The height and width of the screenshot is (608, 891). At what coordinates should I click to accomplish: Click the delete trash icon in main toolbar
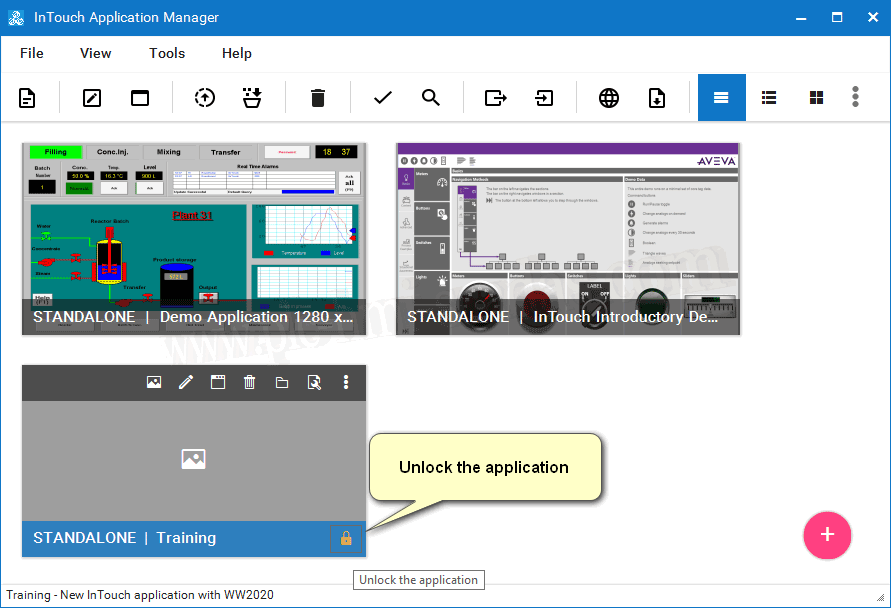318,98
